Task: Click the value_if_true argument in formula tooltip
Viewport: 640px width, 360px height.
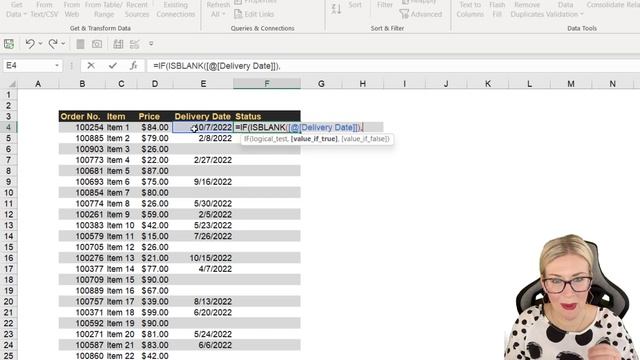Action: (314, 139)
